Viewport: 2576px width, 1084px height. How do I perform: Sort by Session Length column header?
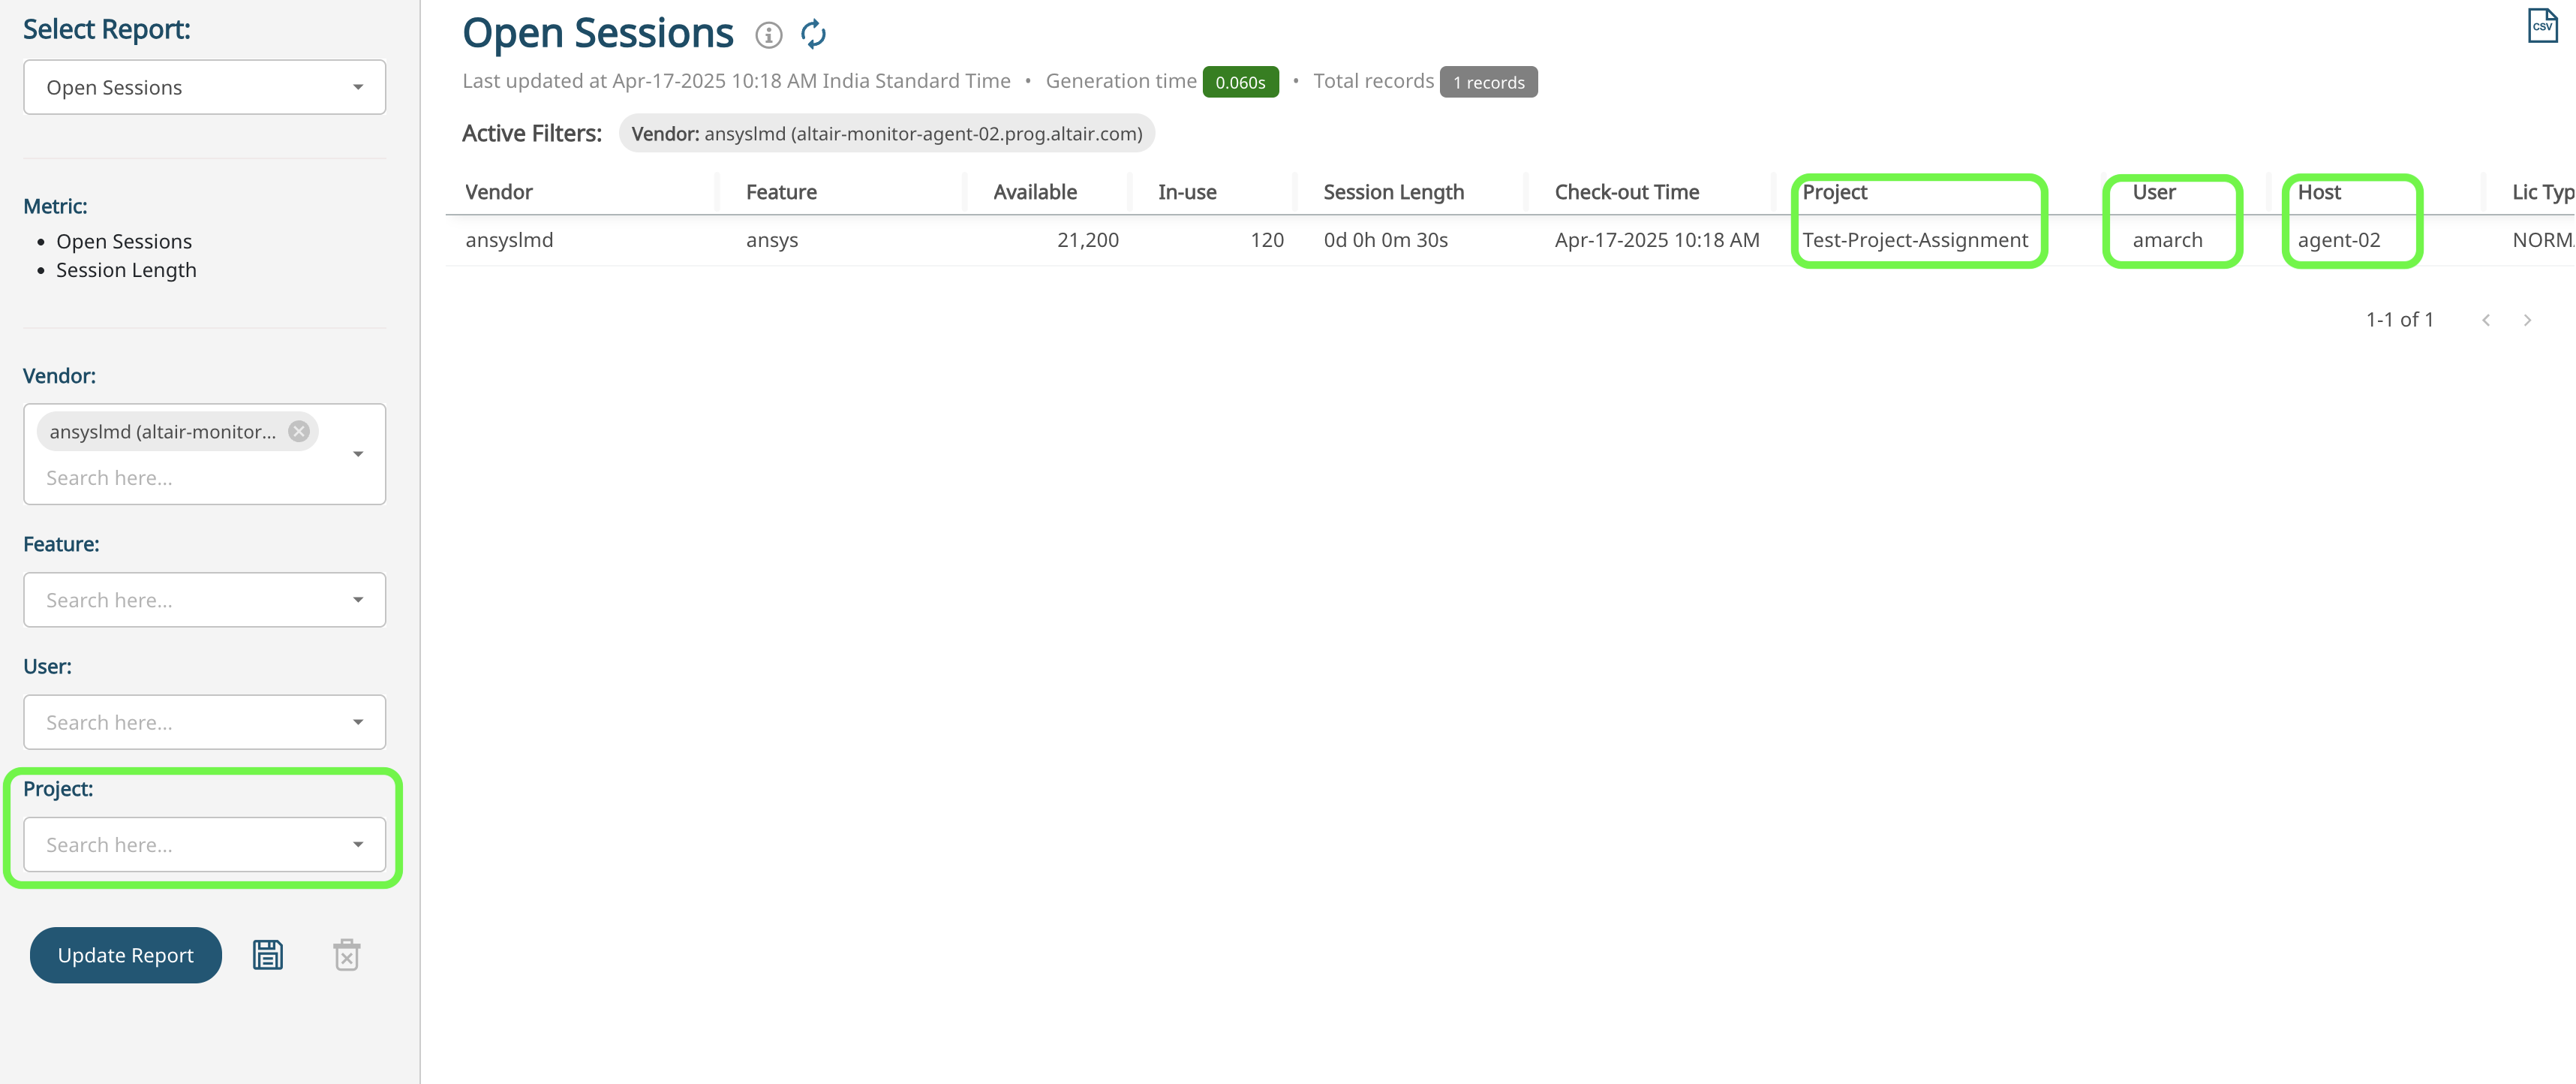tap(1393, 192)
